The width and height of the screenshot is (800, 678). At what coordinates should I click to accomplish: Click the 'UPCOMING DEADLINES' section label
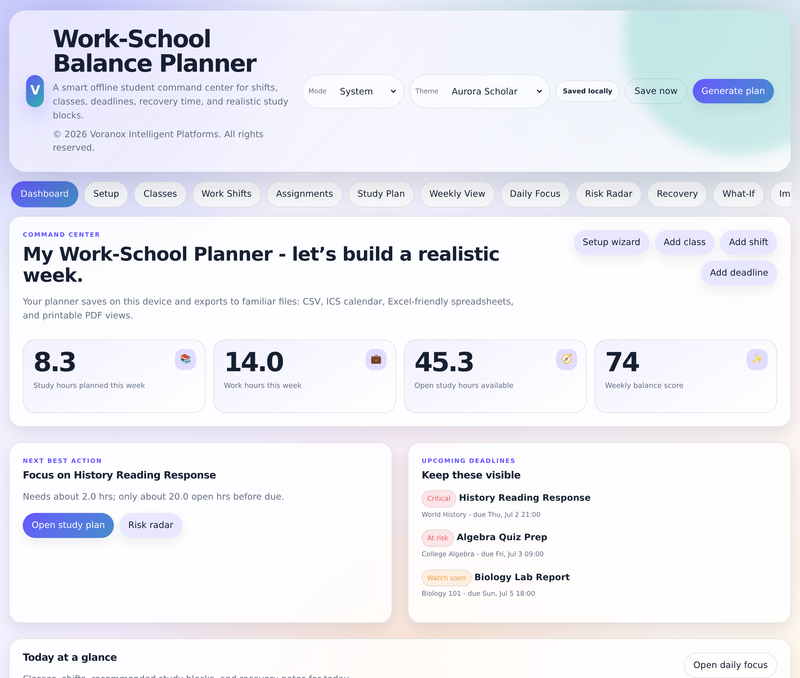(468, 461)
